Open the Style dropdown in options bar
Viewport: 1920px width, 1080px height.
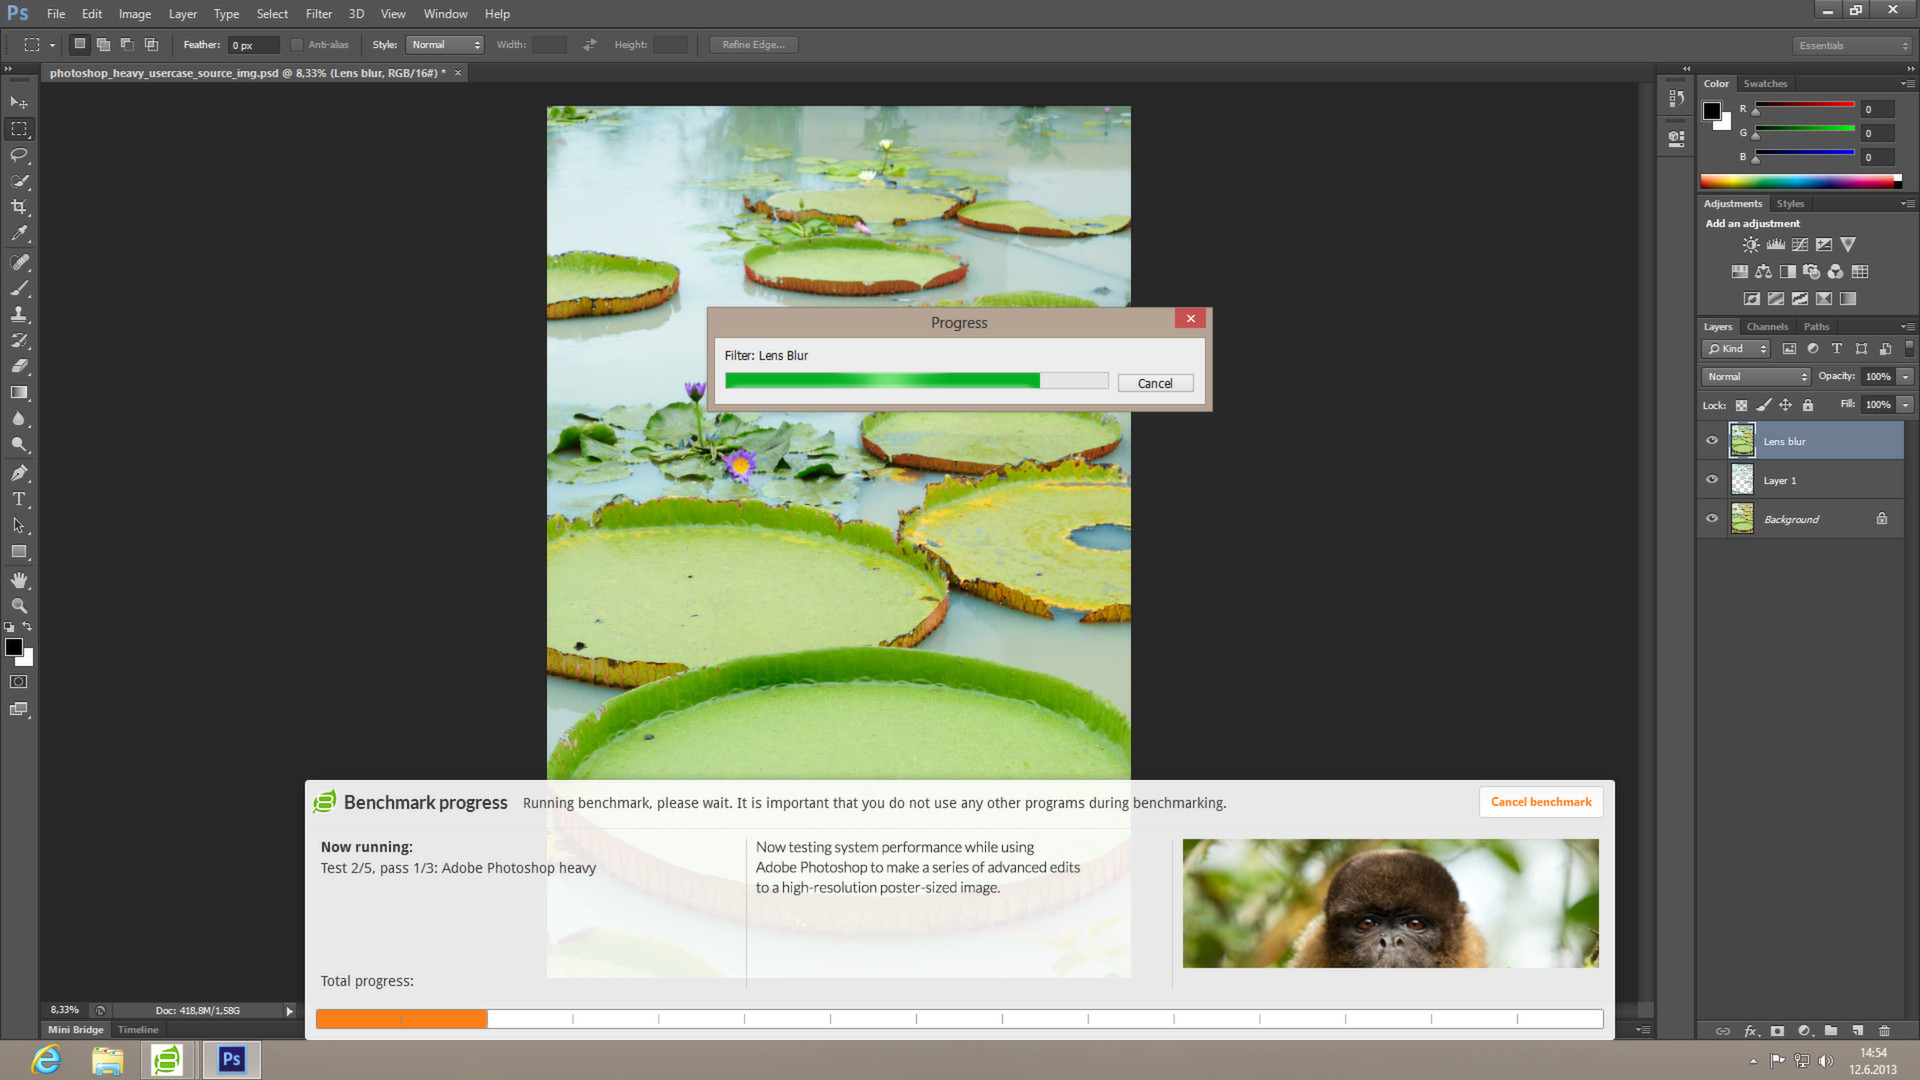point(445,44)
